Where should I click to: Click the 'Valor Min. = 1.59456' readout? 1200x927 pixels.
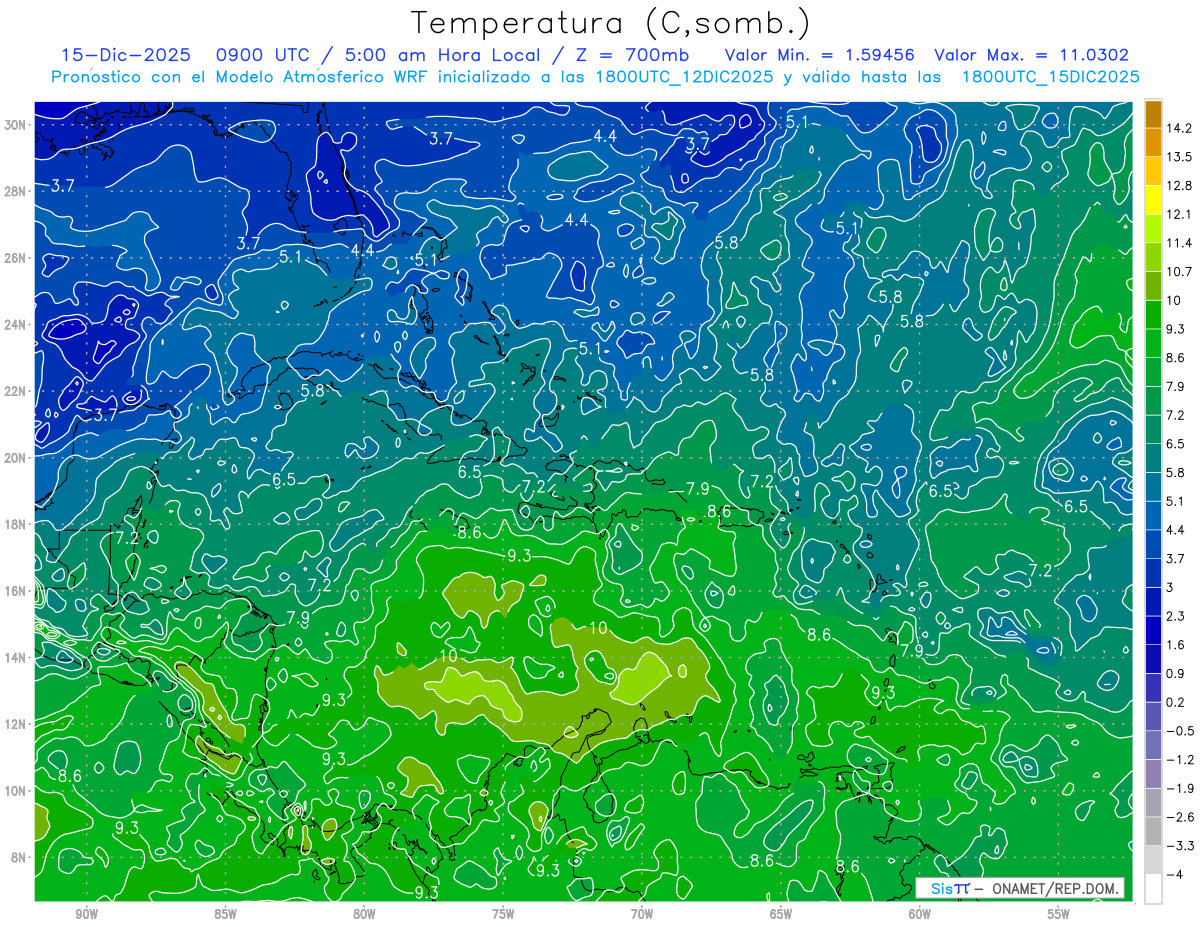(820, 55)
